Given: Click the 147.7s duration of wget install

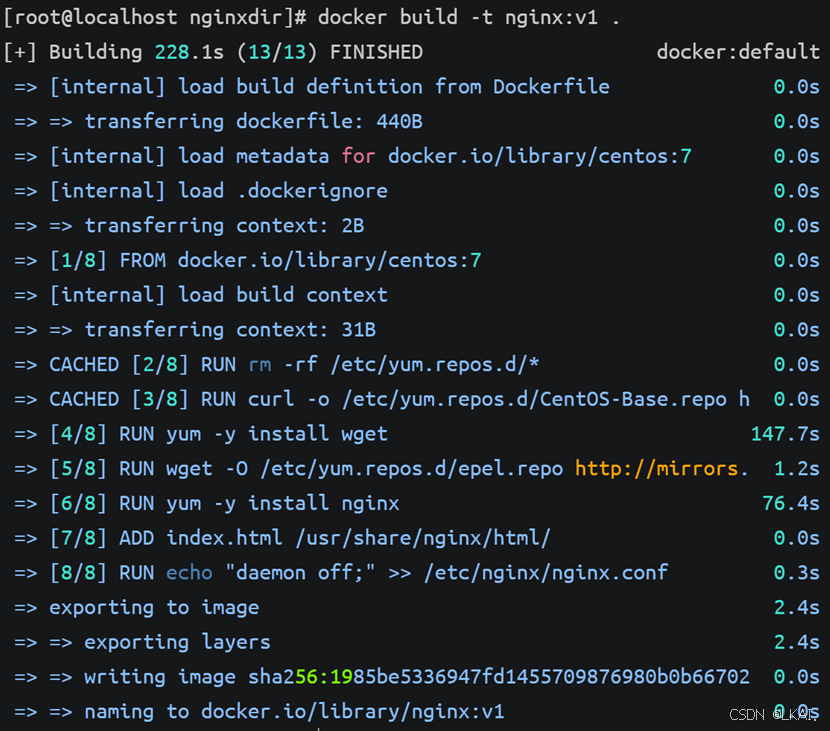Looking at the screenshot, I should [785, 434].
